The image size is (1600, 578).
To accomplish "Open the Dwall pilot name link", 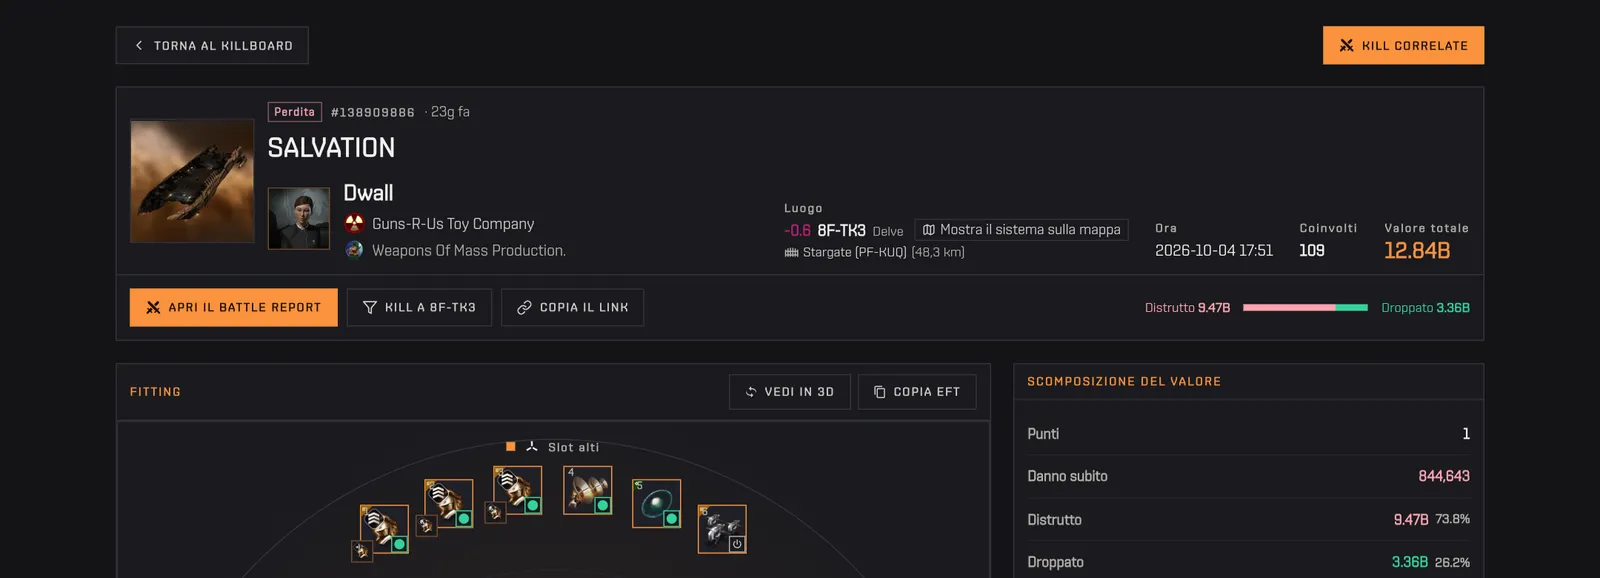I will tap(368, 193).
